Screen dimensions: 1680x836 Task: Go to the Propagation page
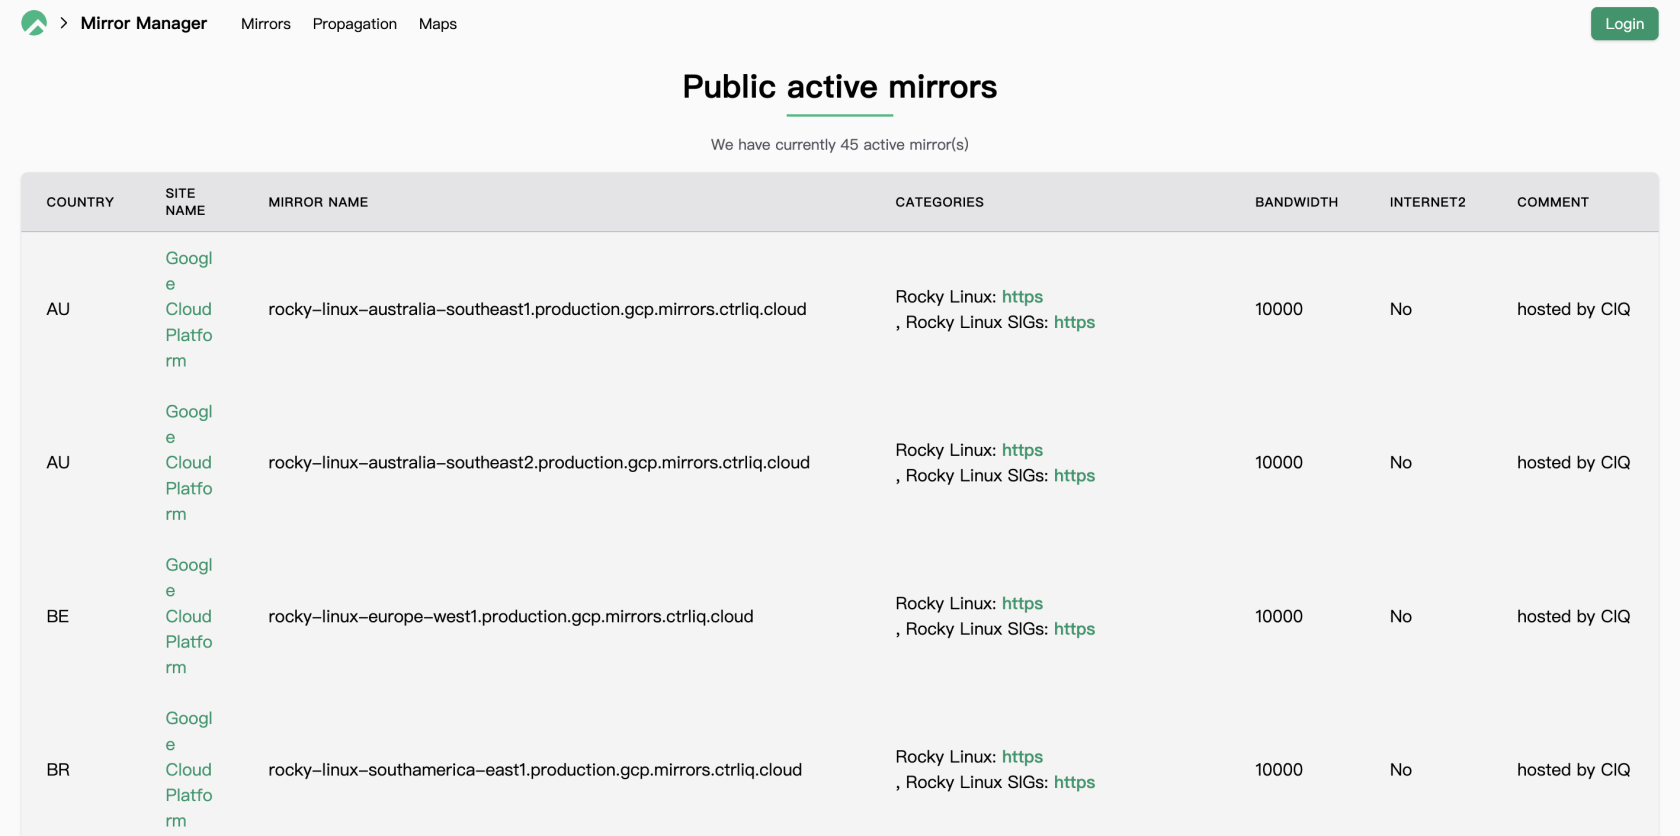(355, 24)
